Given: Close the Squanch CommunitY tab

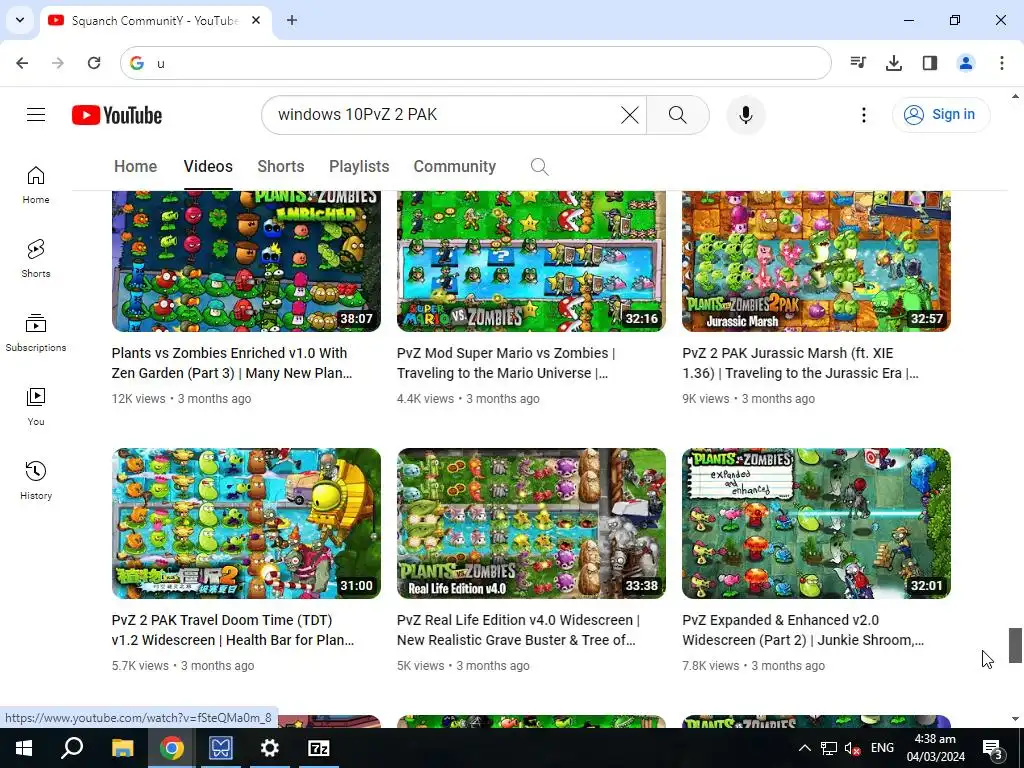Looking at the screenshot, I should point(256,20).
